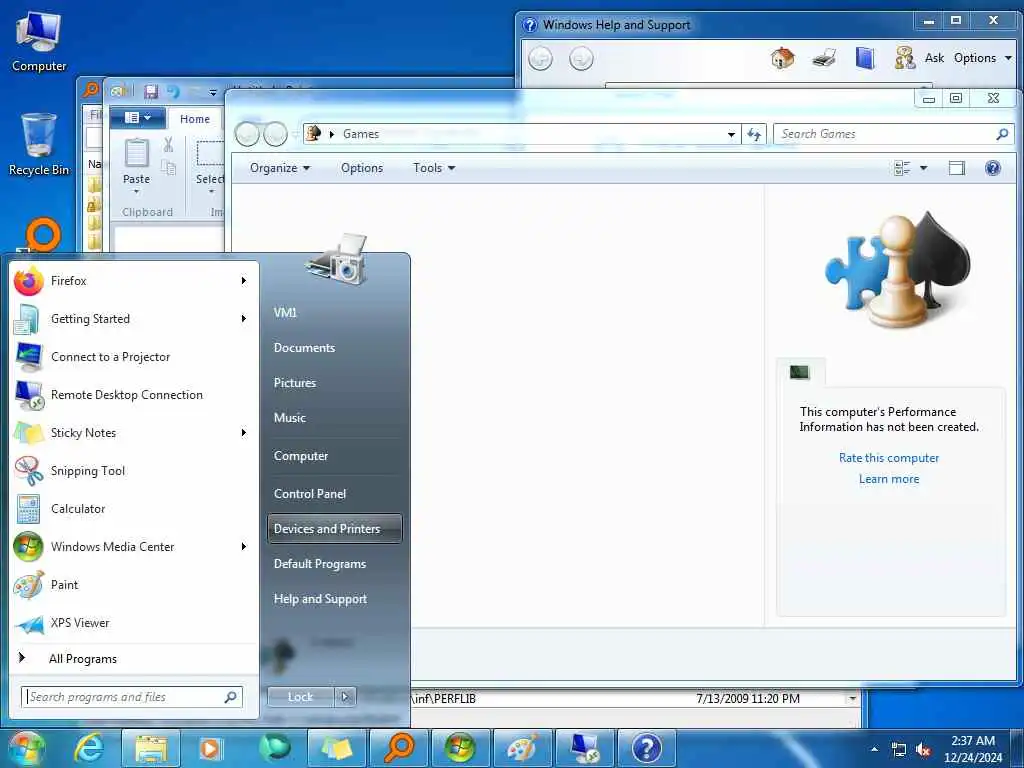Expand the Getting Started submenu arrow

244,319
